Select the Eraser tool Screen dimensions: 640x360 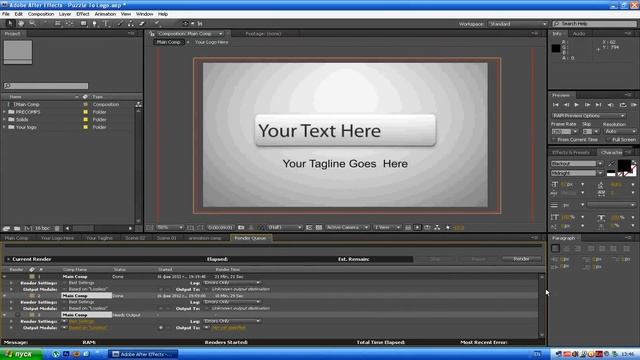tap(142, 24)
